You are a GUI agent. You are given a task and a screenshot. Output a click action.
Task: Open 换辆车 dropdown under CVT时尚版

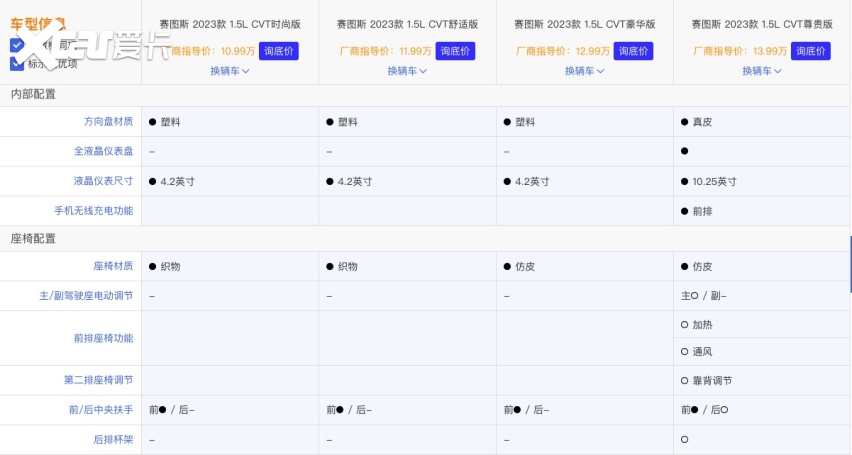(x=229, y=71)
